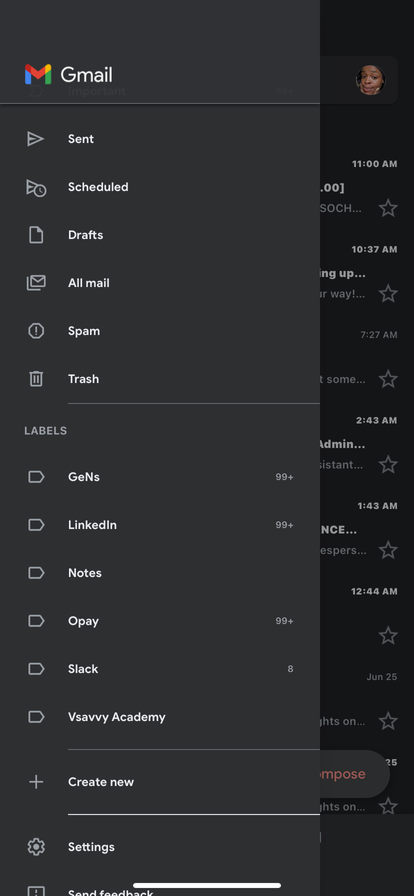Open the GeNs label

(x=160, y=477)
